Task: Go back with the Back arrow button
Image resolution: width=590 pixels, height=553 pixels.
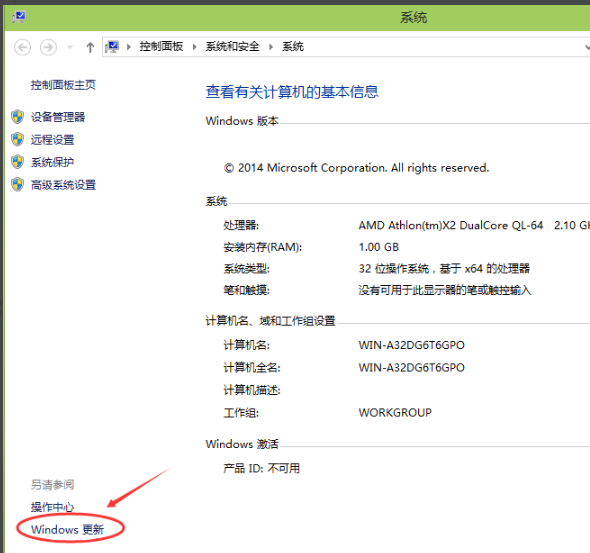Action: coord(23,47)
